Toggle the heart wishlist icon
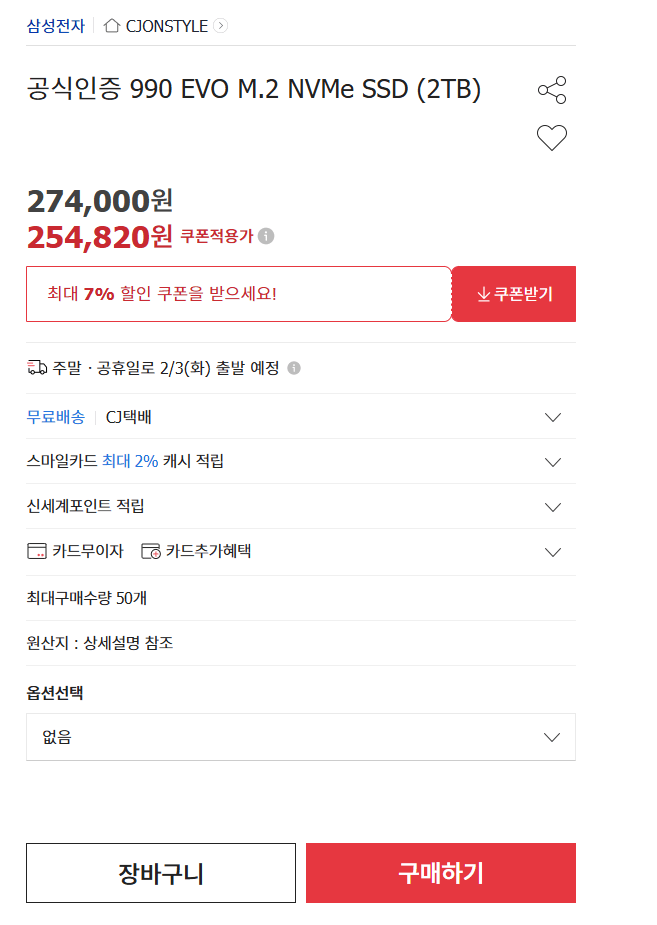The height and width of the screenshot is (925, 657). pos(552,138)
